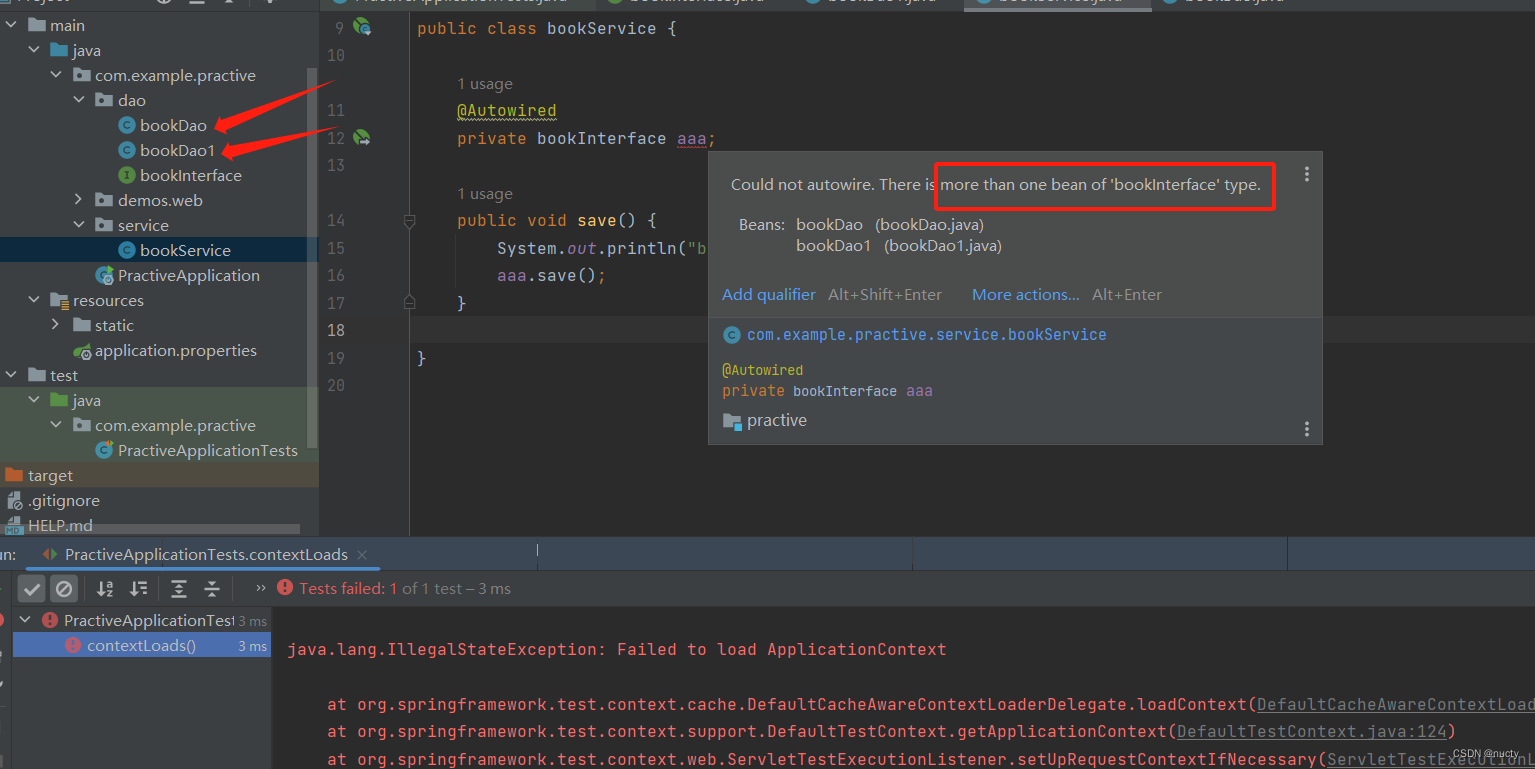Expand demos.web package
The height and width of the screenshot is (769, 1535).
[79, 200]
